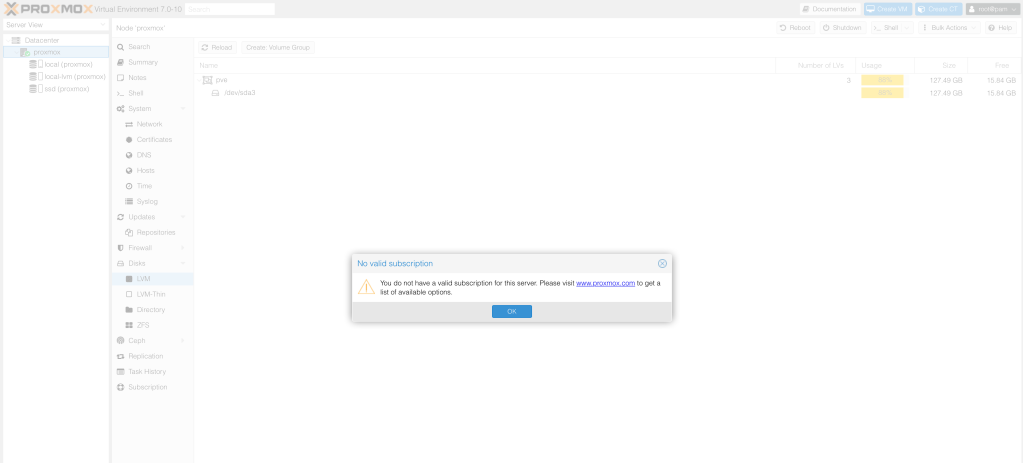Go to the LVM-Thin menu entry
The width and height of the screenshot is (1023, 463).
click(x=150, y=294)
